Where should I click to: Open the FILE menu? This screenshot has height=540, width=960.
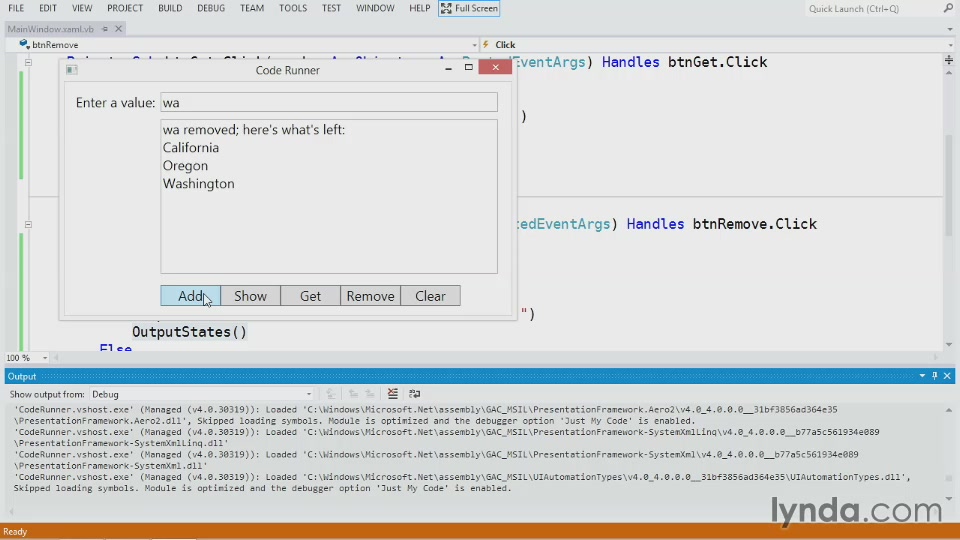point(16,8)
